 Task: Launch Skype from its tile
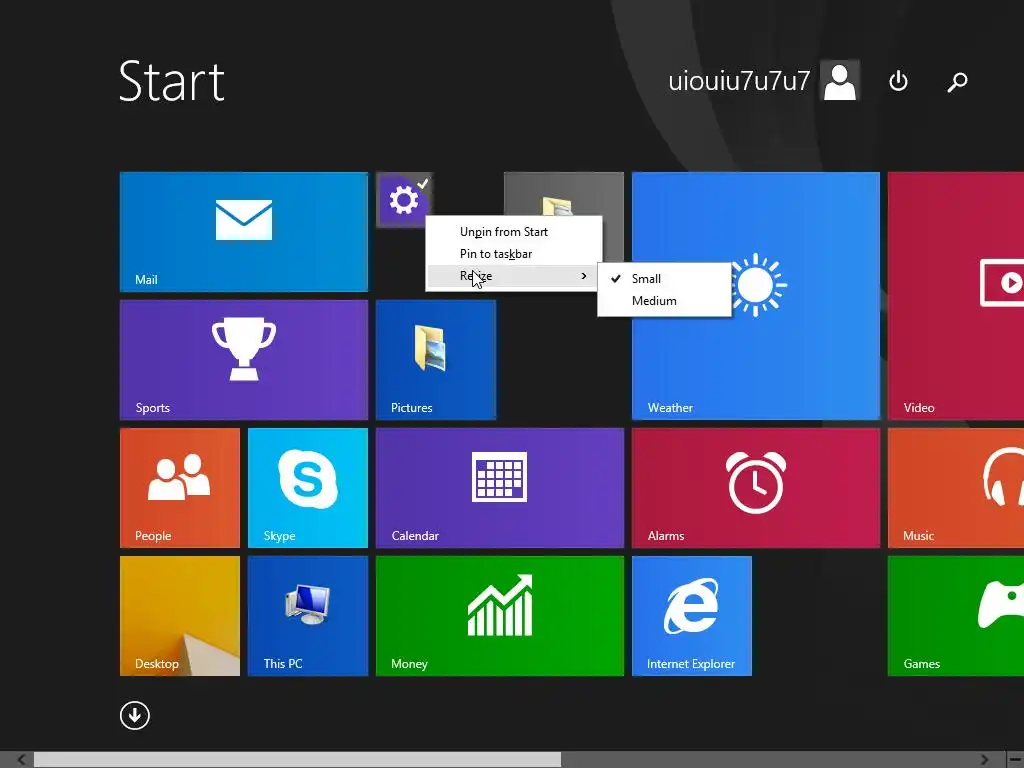click(308, 488)
